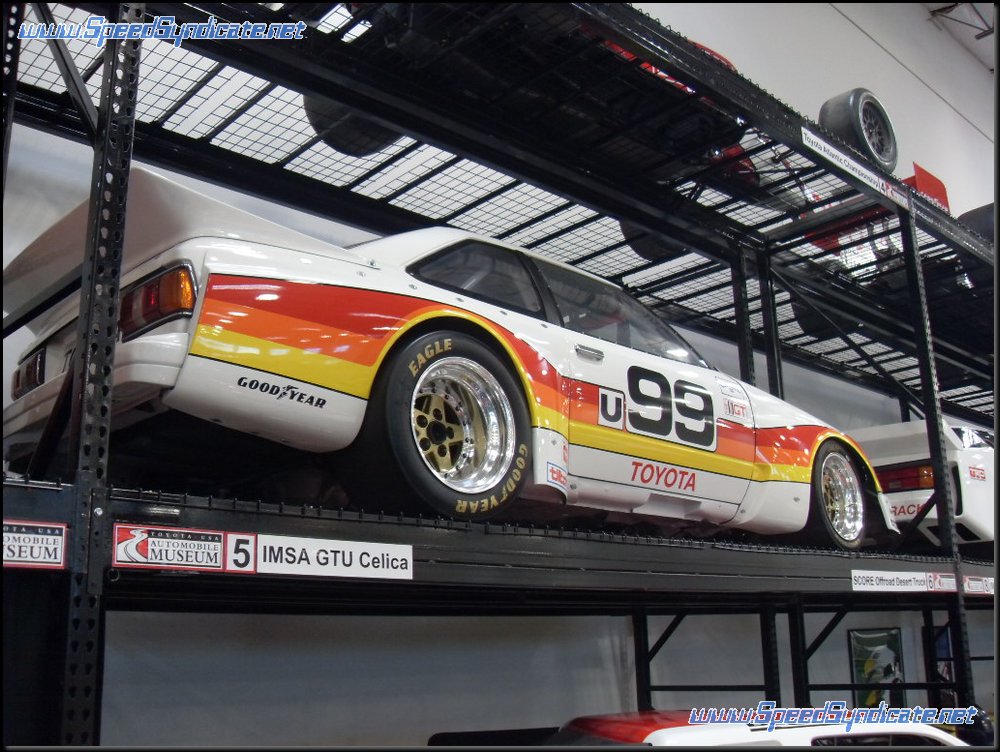This screenshot has height=752, width=1000.
Task: Click the 'SCORE Offroad Desert Truck' shelf label
Action: pyautogui.click(x=889, y=581)
